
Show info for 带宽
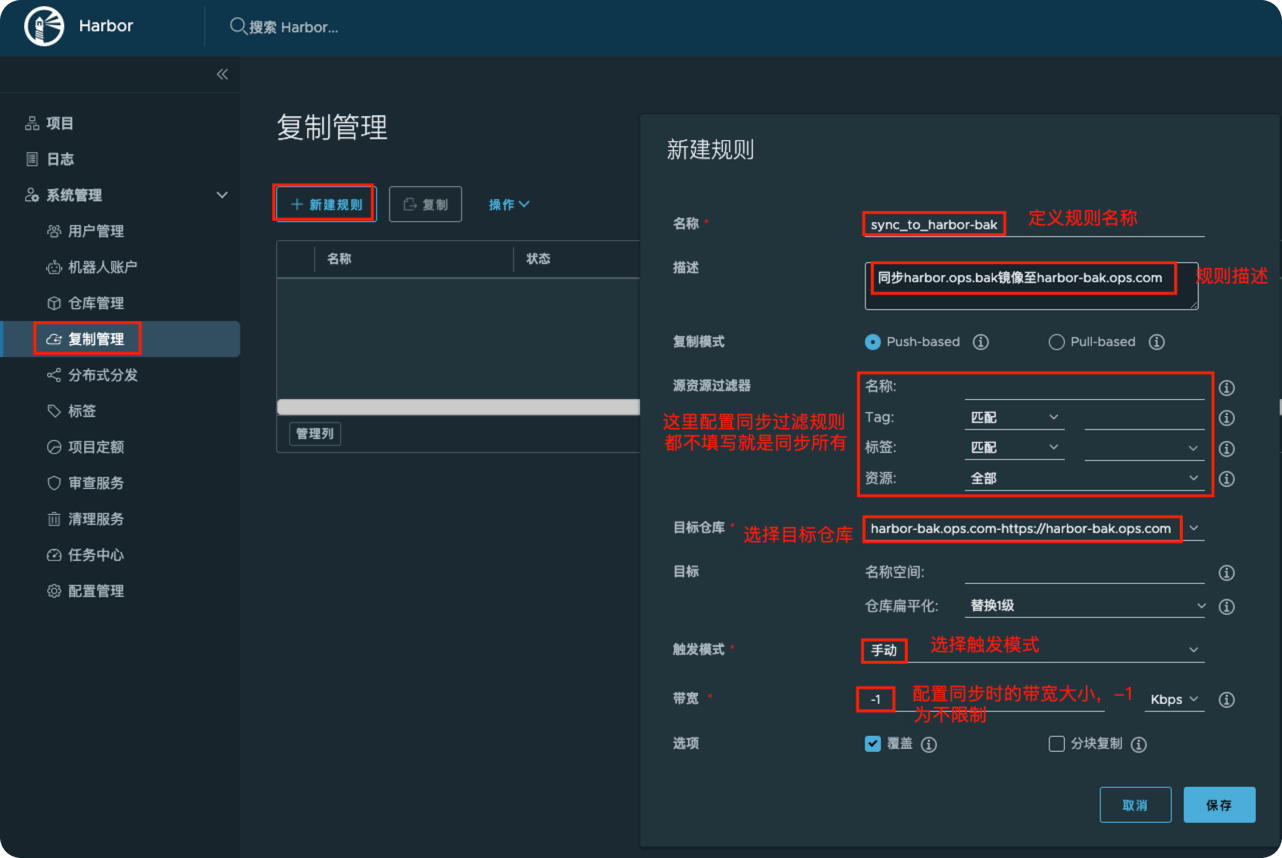1227,700
